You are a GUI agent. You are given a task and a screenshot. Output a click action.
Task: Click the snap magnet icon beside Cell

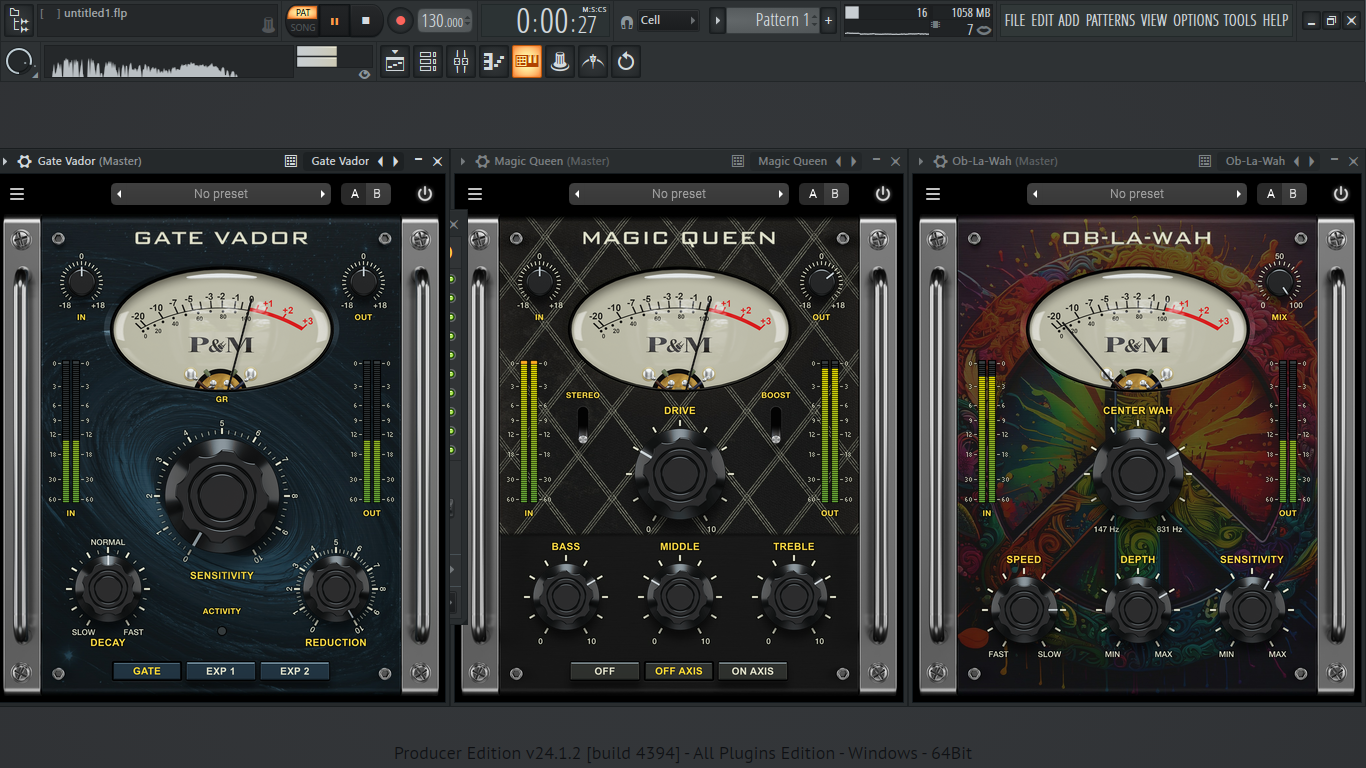click(x=627, y=21)
